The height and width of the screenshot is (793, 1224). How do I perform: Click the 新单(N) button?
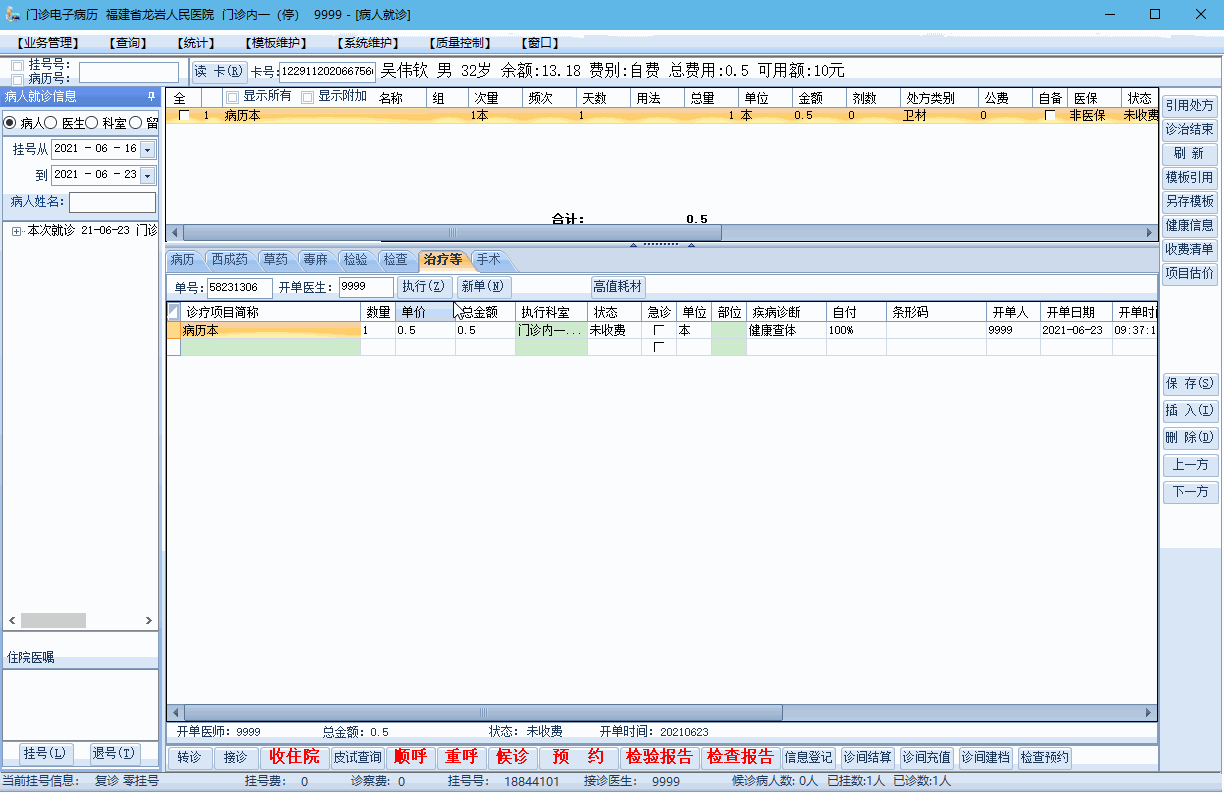484,287
